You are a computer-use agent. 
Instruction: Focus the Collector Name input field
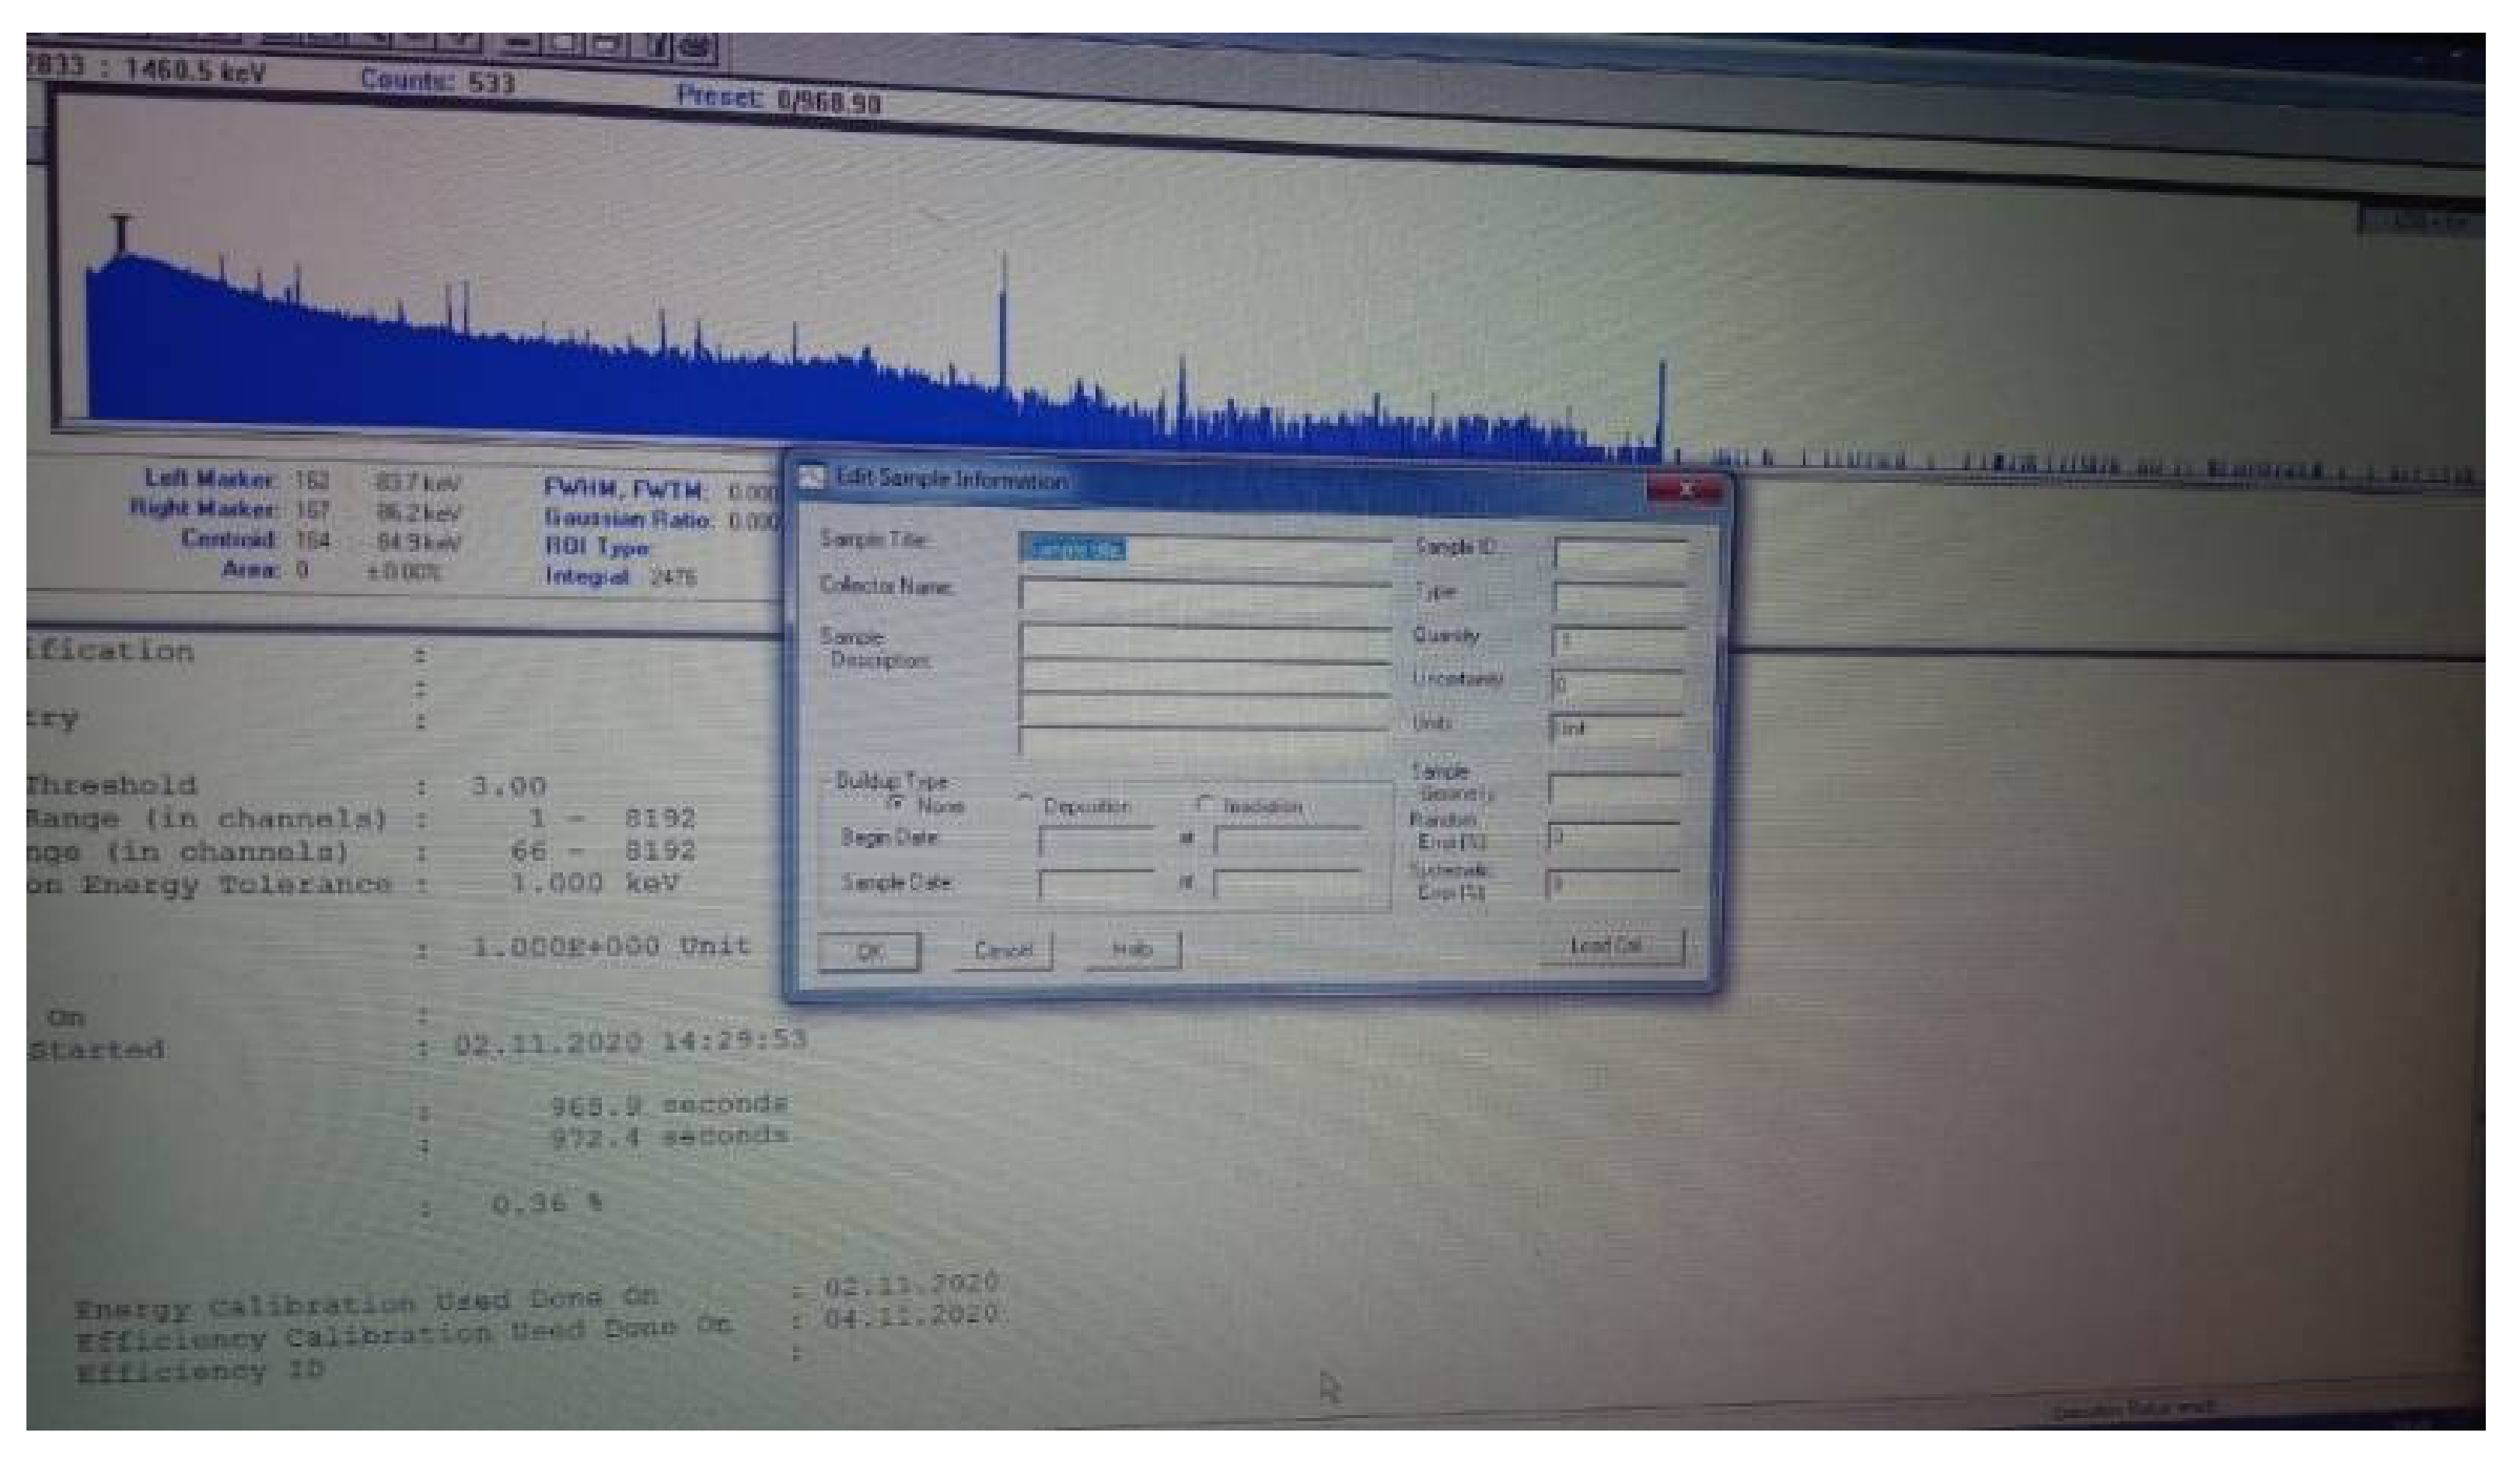pos(1205,595)
